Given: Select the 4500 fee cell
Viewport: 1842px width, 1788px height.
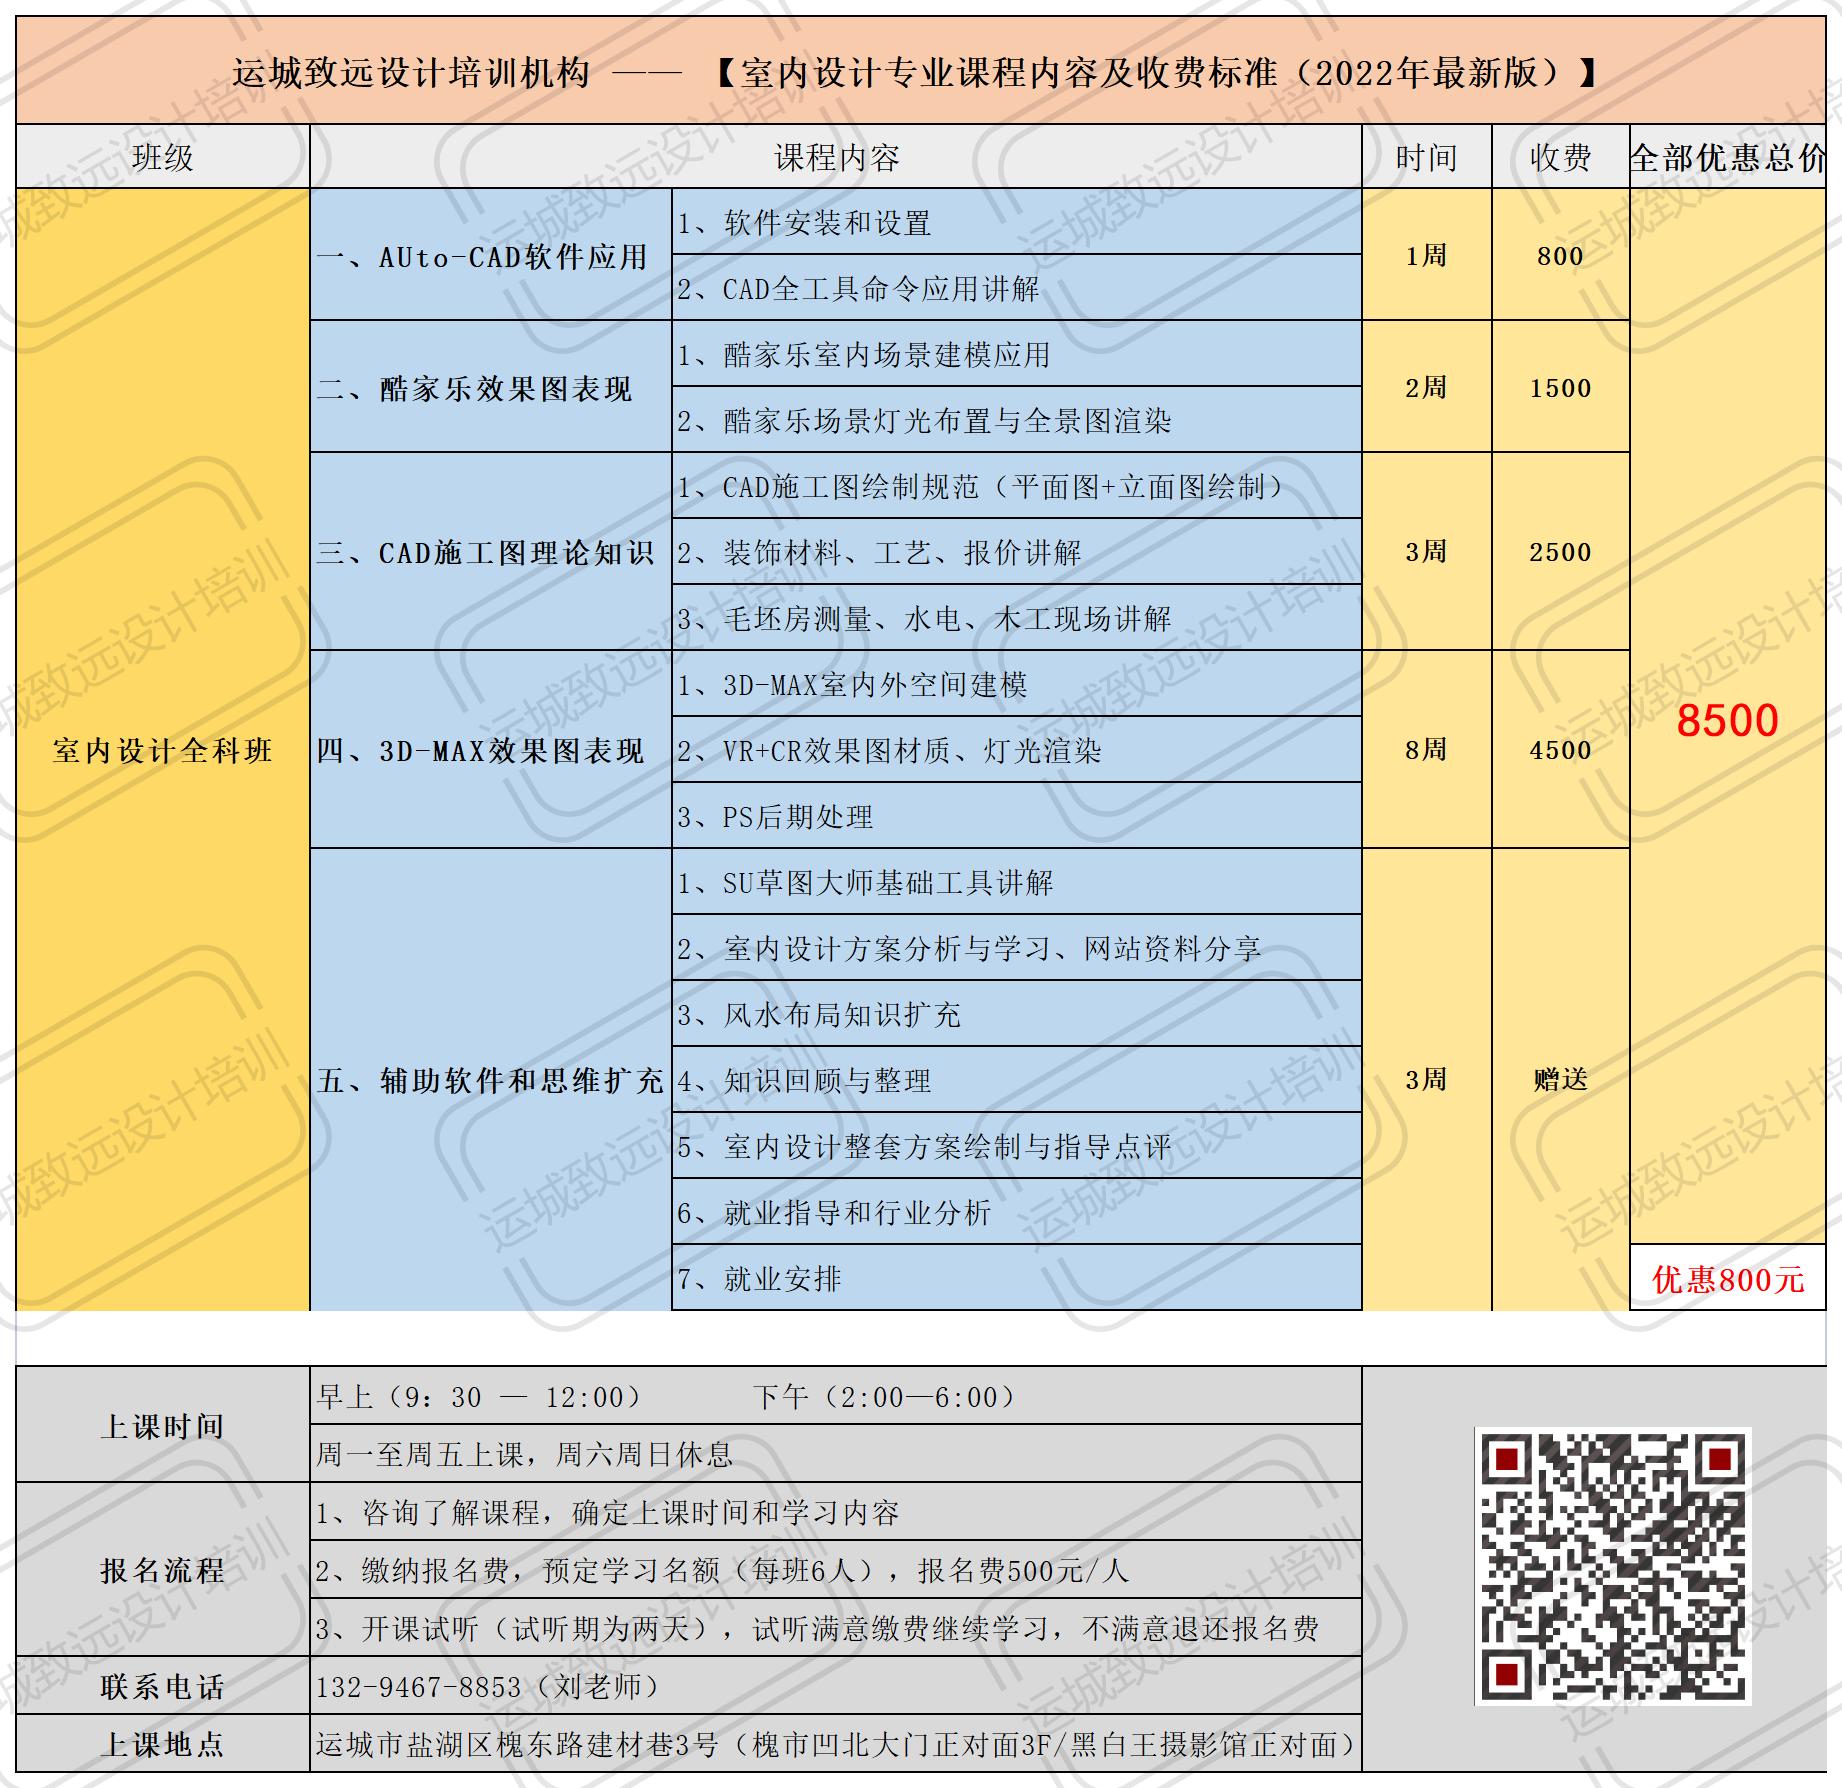Looking at the screenshot, I should [1560, 750].
